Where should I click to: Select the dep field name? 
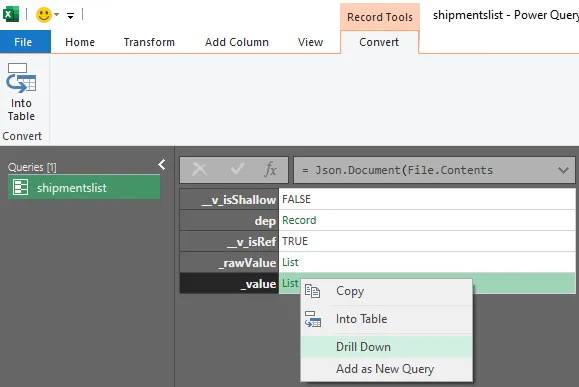229,220
